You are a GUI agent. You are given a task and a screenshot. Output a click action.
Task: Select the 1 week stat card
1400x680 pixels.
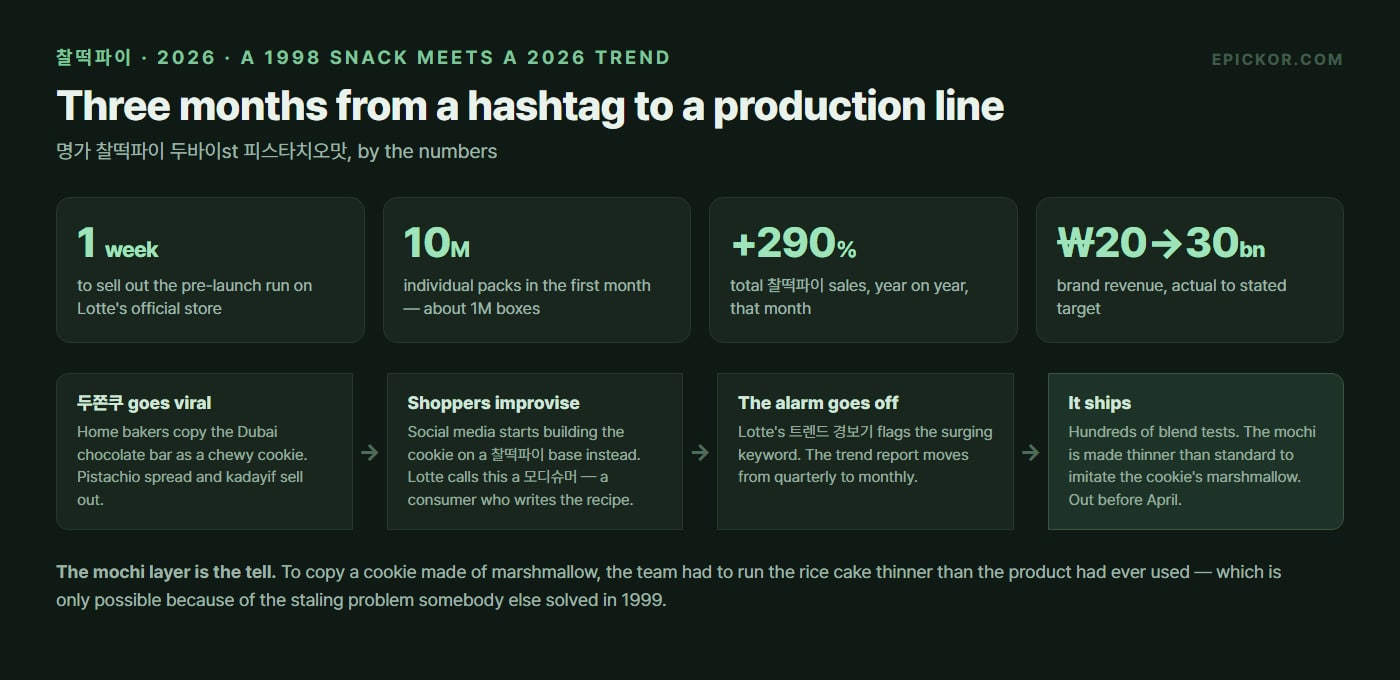coord(210,270)
